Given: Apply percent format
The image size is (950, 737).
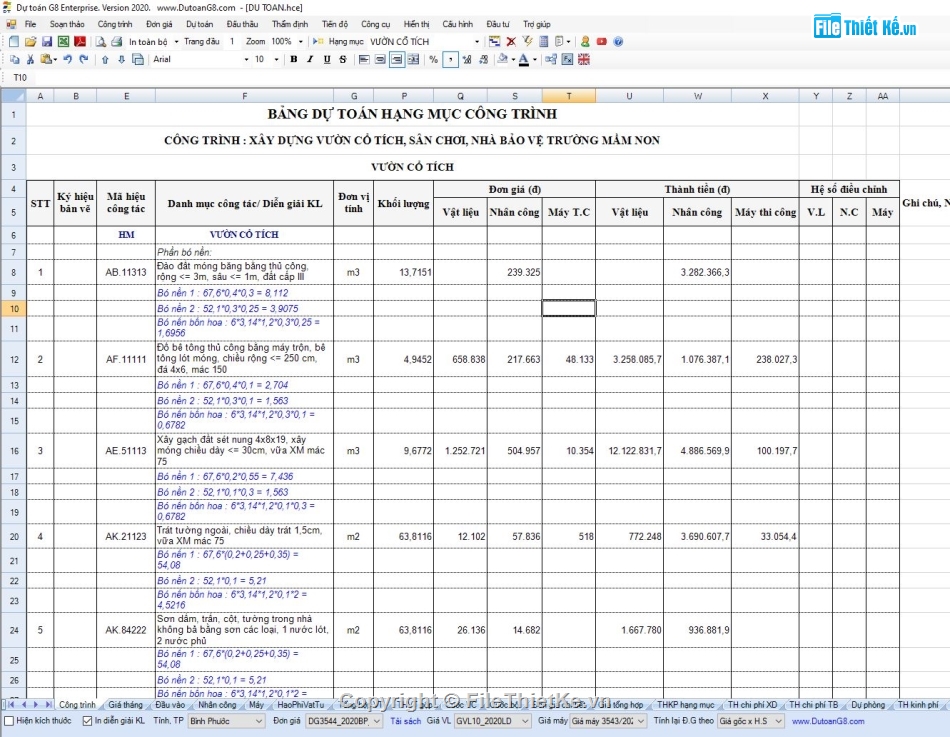Looking at the screenshot, I should point(433,59).
